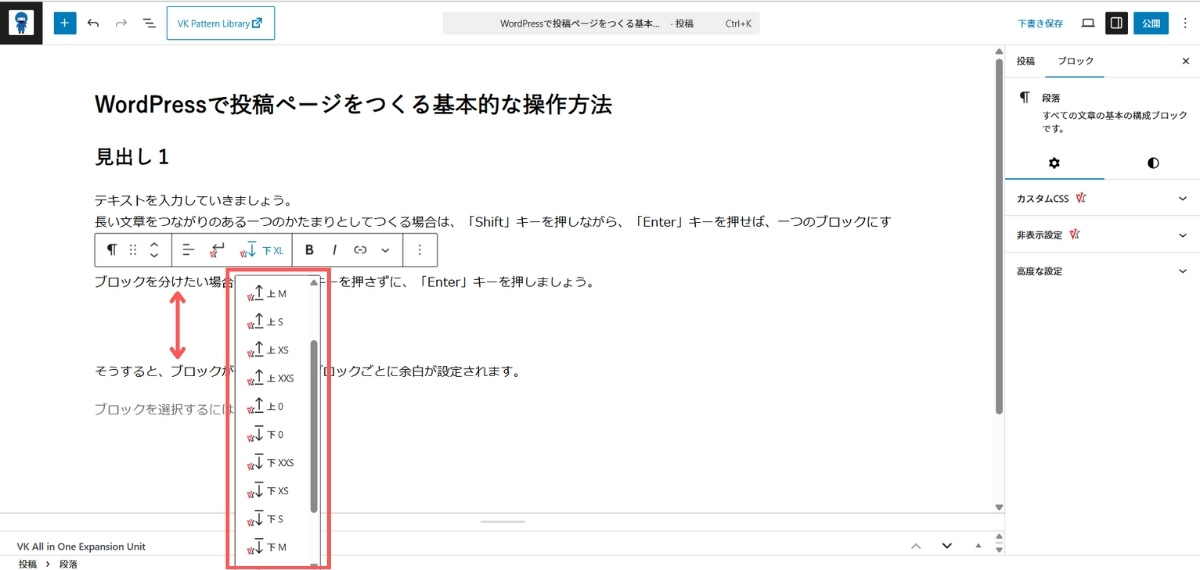The image size is (1200, 570).
Task: Click the up chevron in VK All in One panel
Action: tap(915, 546)
